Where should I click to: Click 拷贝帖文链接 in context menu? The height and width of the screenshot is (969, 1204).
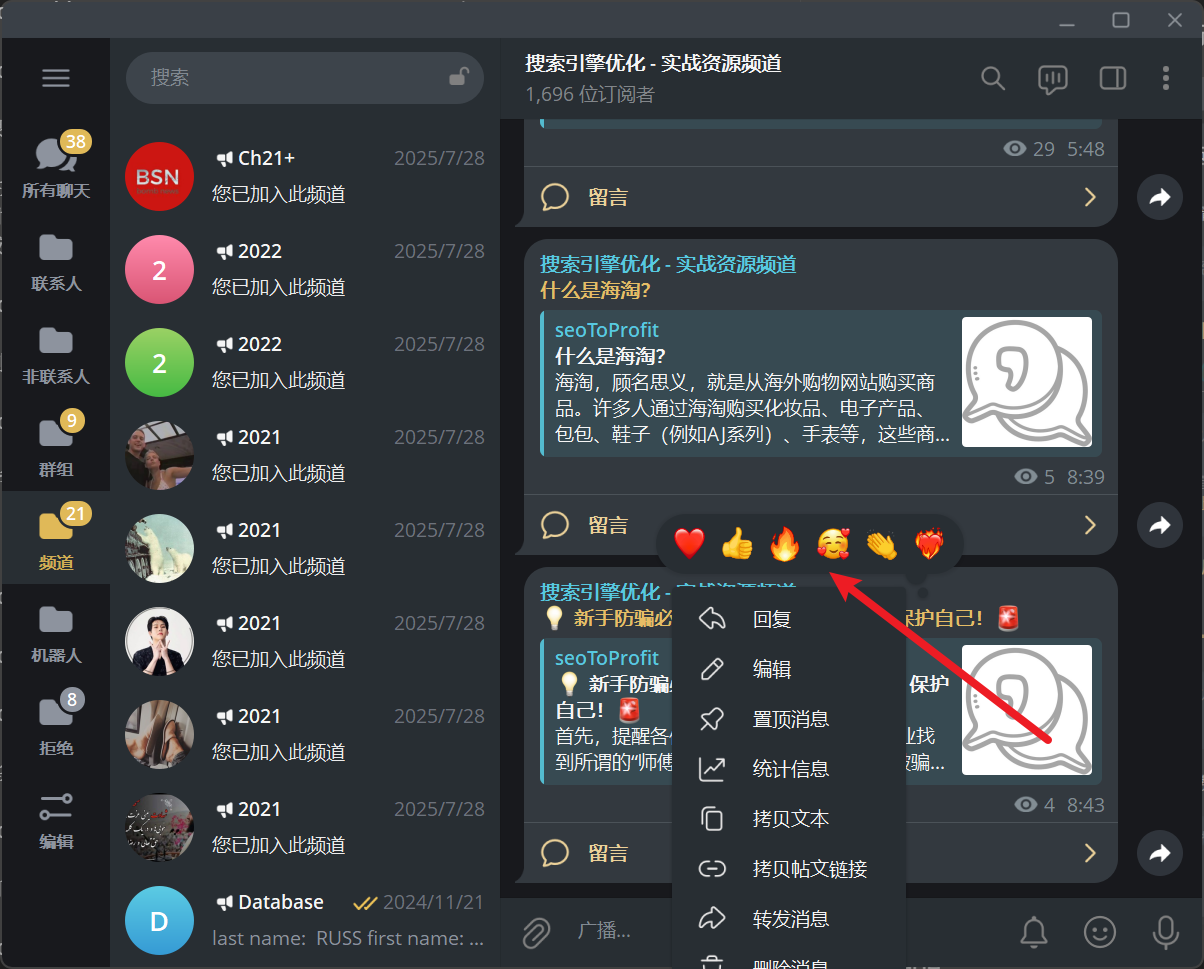point(809,869)
